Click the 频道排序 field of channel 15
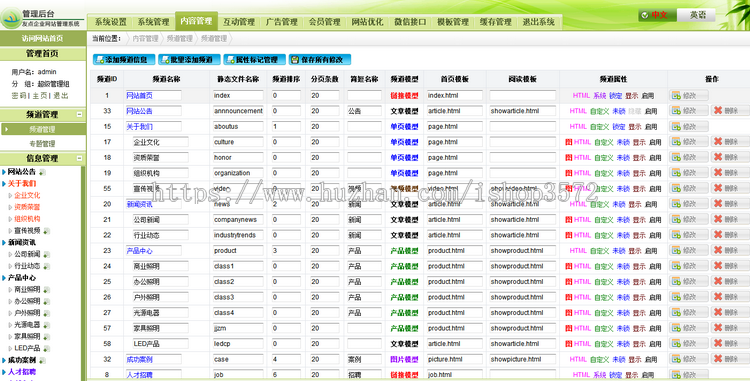This screenshot has height=381, width=750. tap(286, 127)
